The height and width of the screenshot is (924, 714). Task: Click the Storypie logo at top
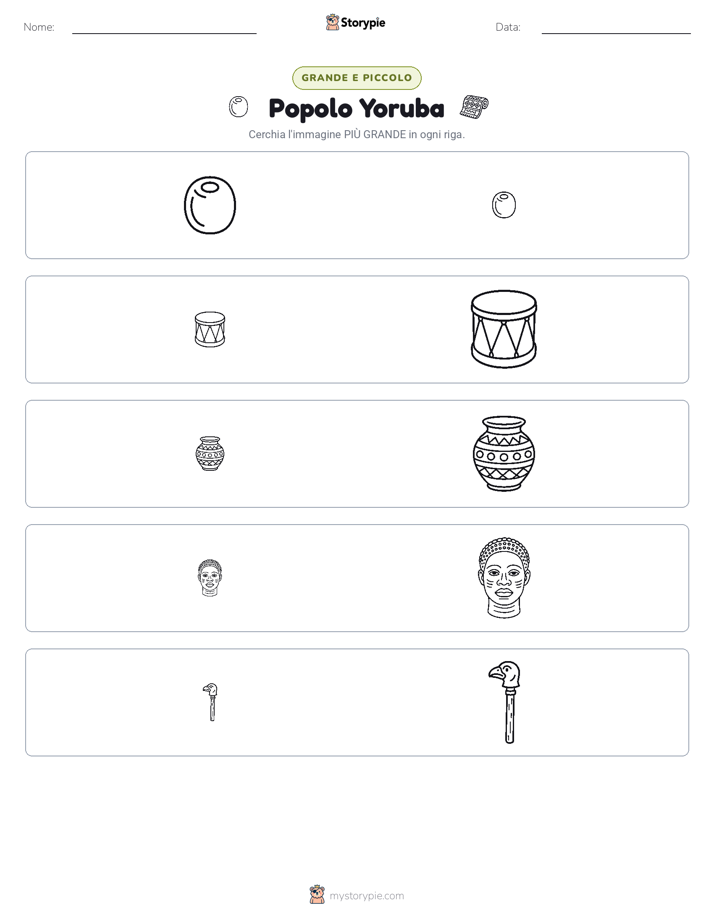pos(356,22)
